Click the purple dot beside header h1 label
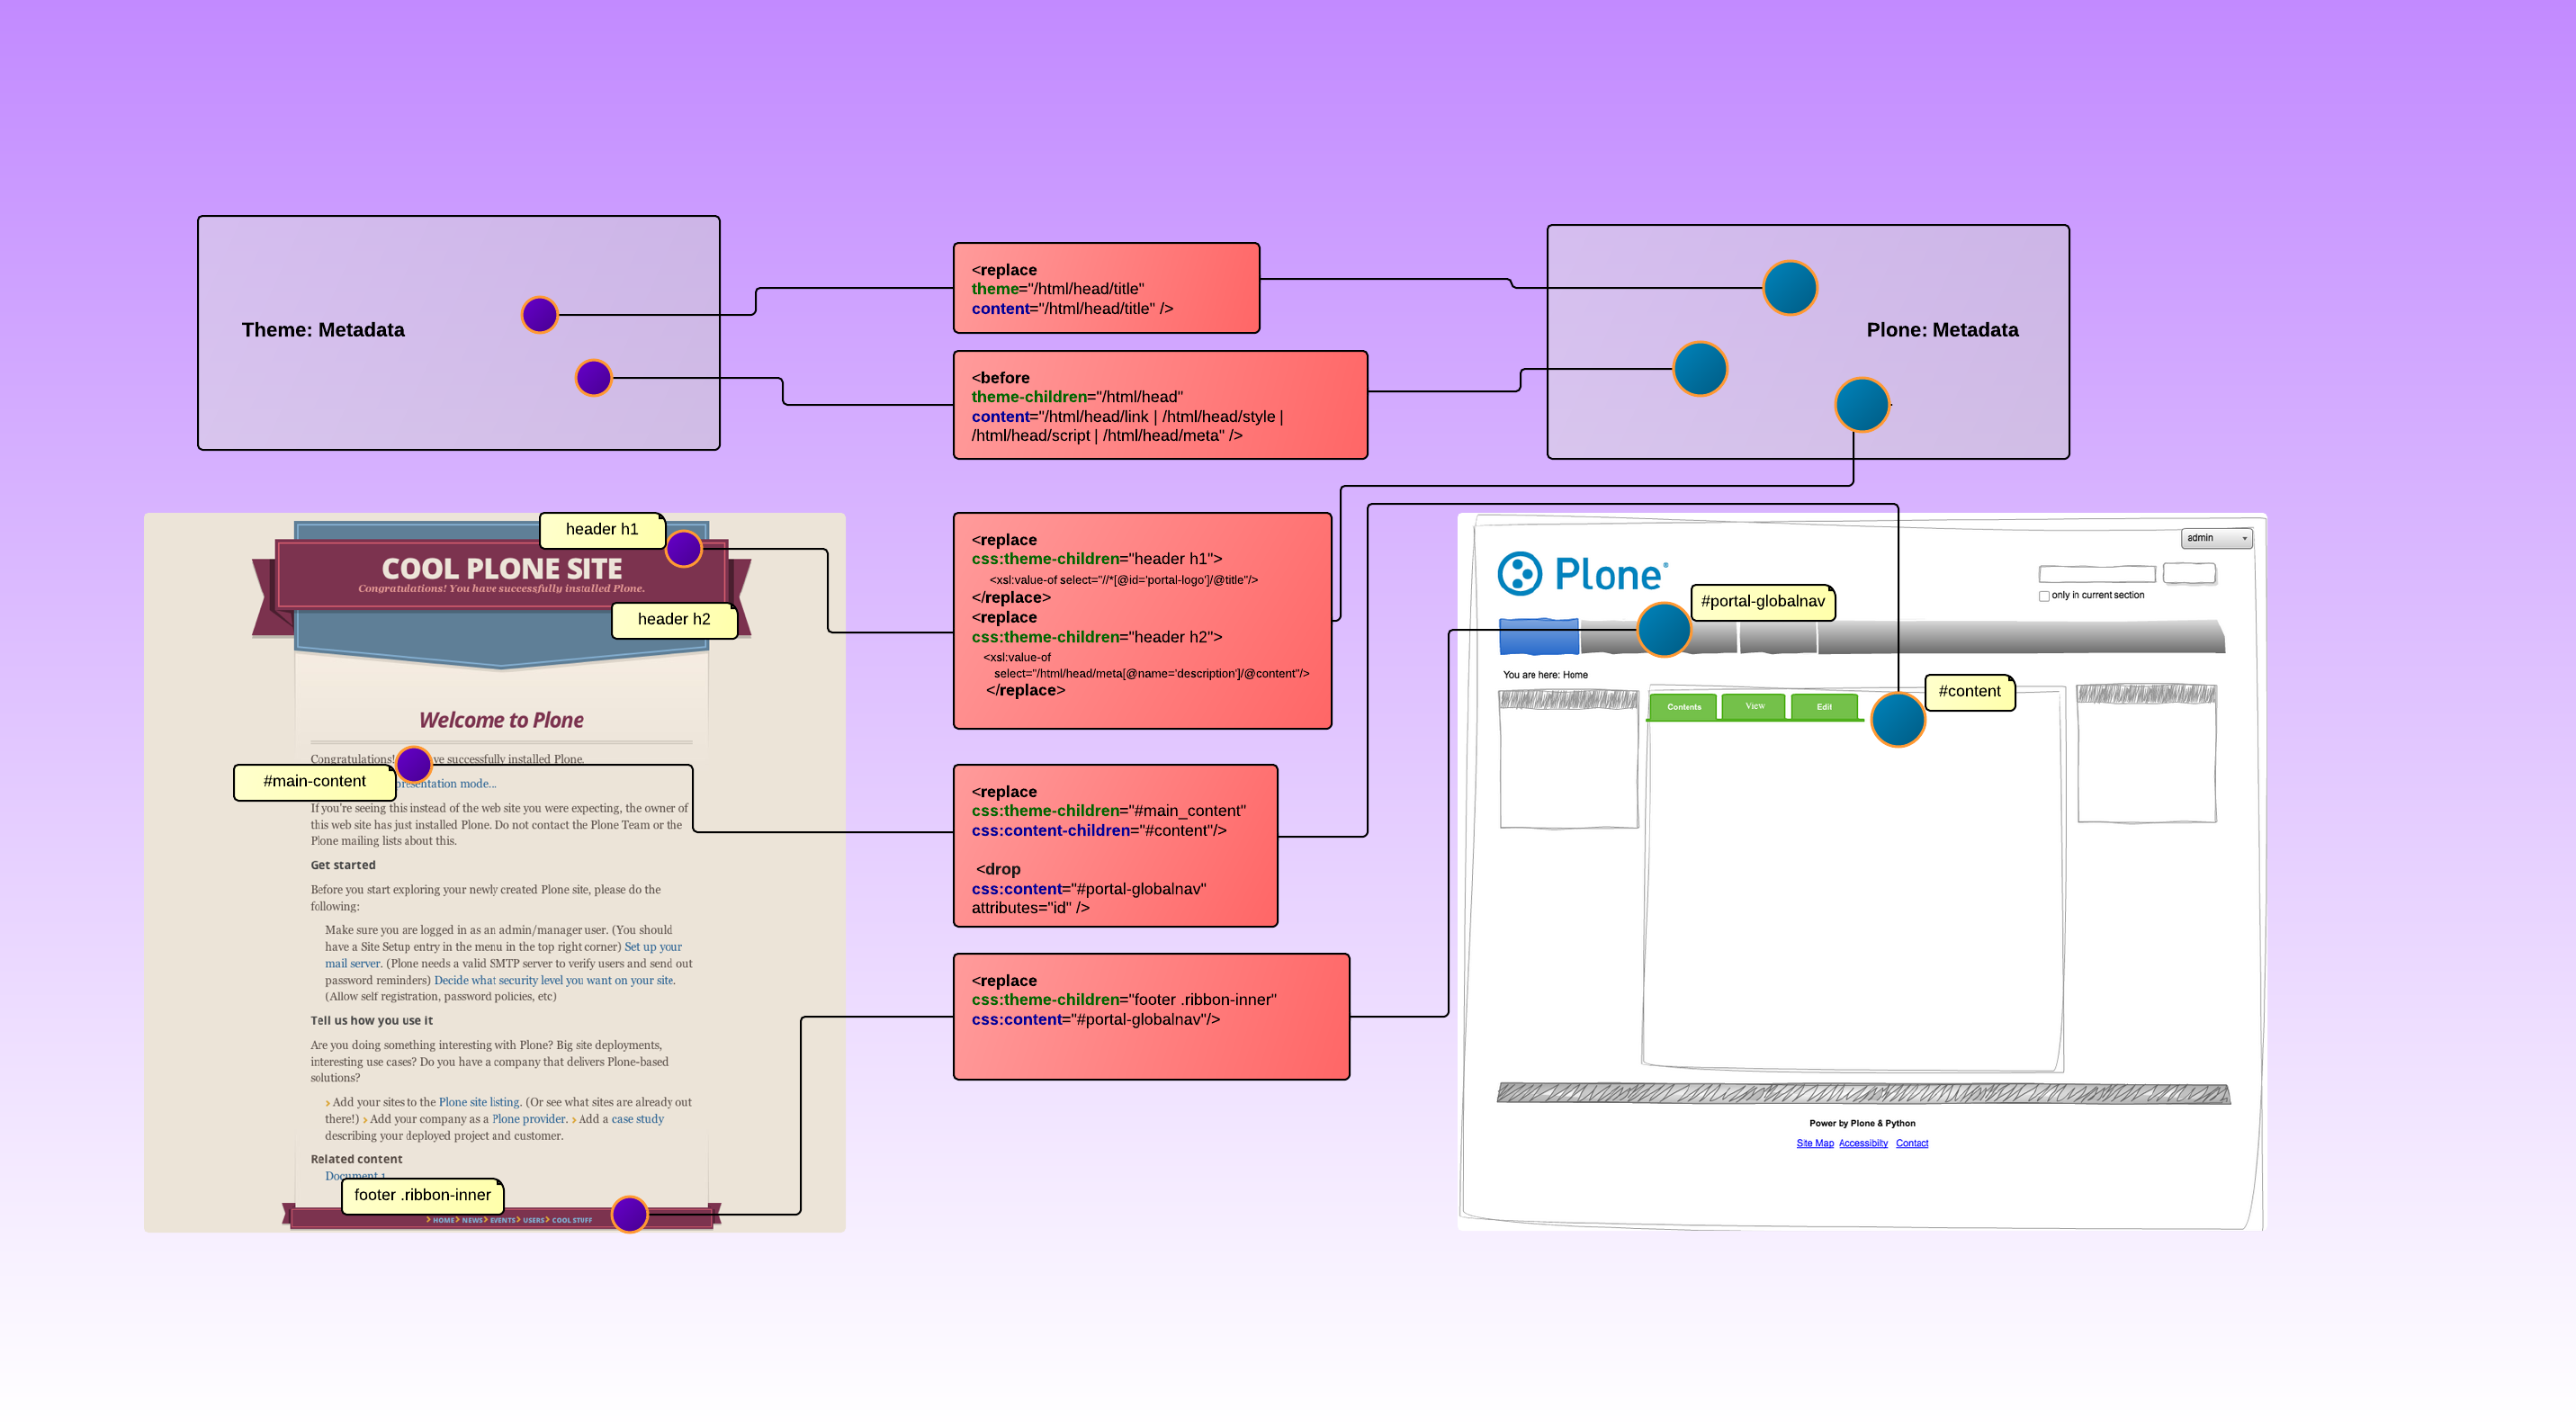 pyautogui.click(x=684, y=548)
